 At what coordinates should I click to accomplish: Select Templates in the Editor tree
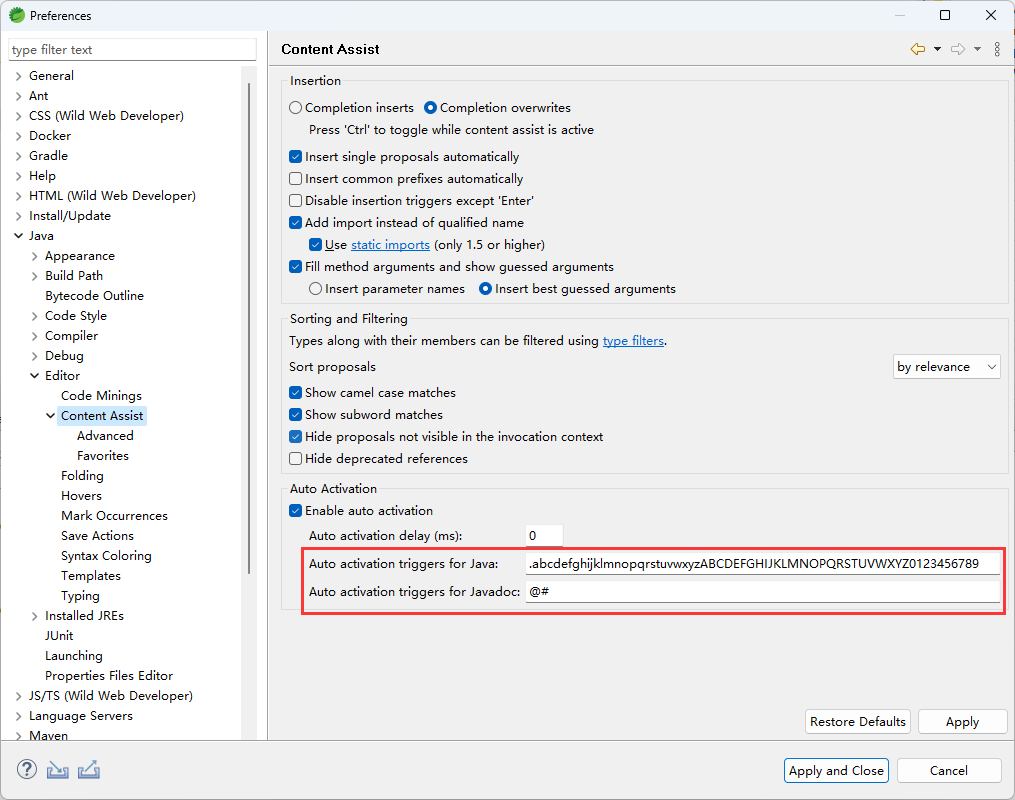pyautogui.click(x=90, y=576)
